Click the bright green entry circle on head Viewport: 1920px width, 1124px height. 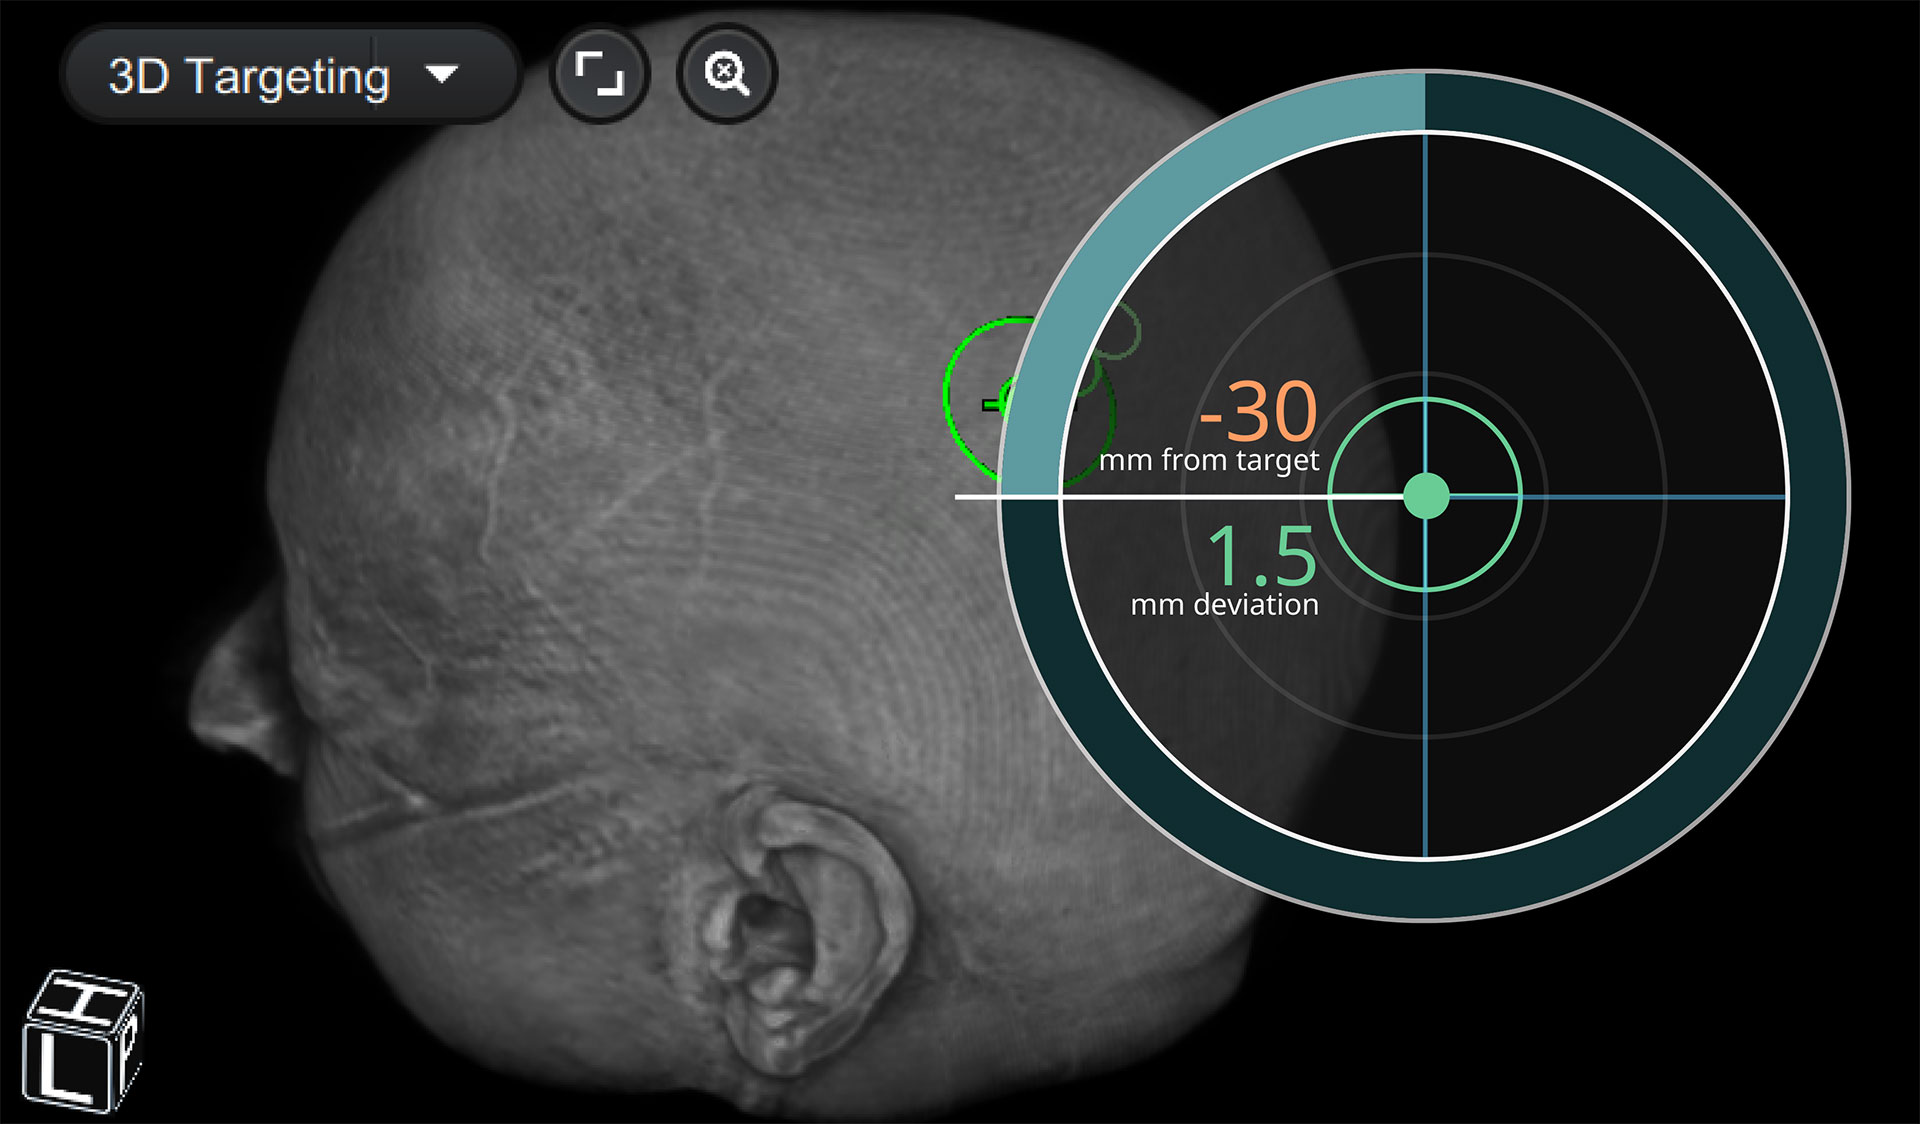[948, 400]
